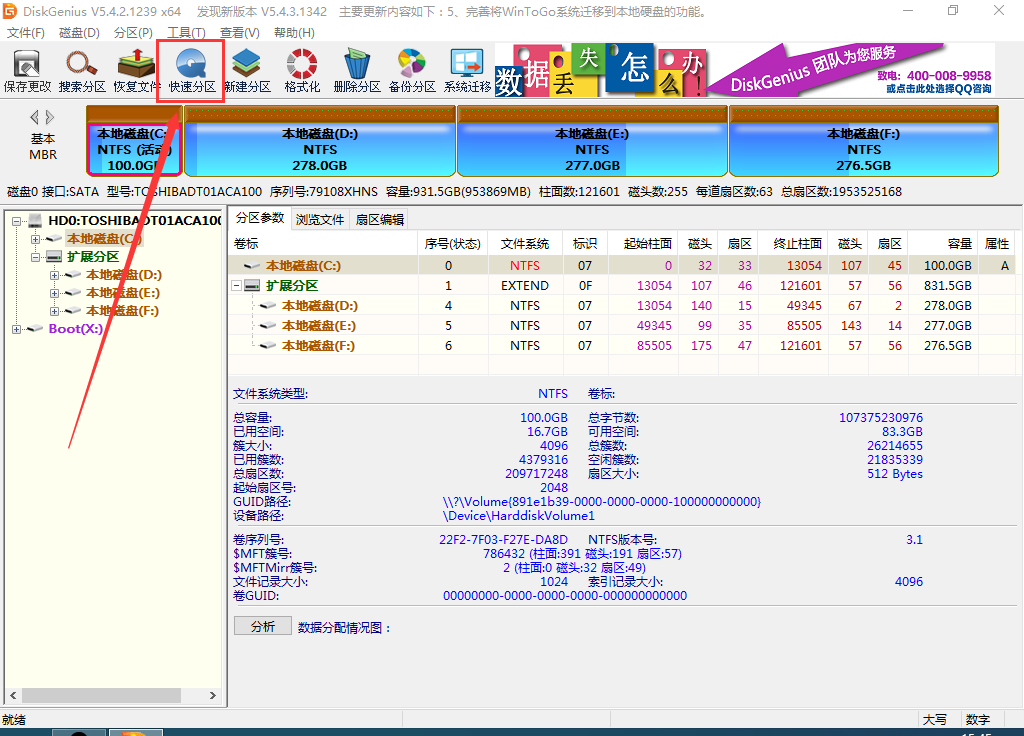Collapse 扩展分区 node in the tree
The image size is (1024, 736).
(35, 257)
